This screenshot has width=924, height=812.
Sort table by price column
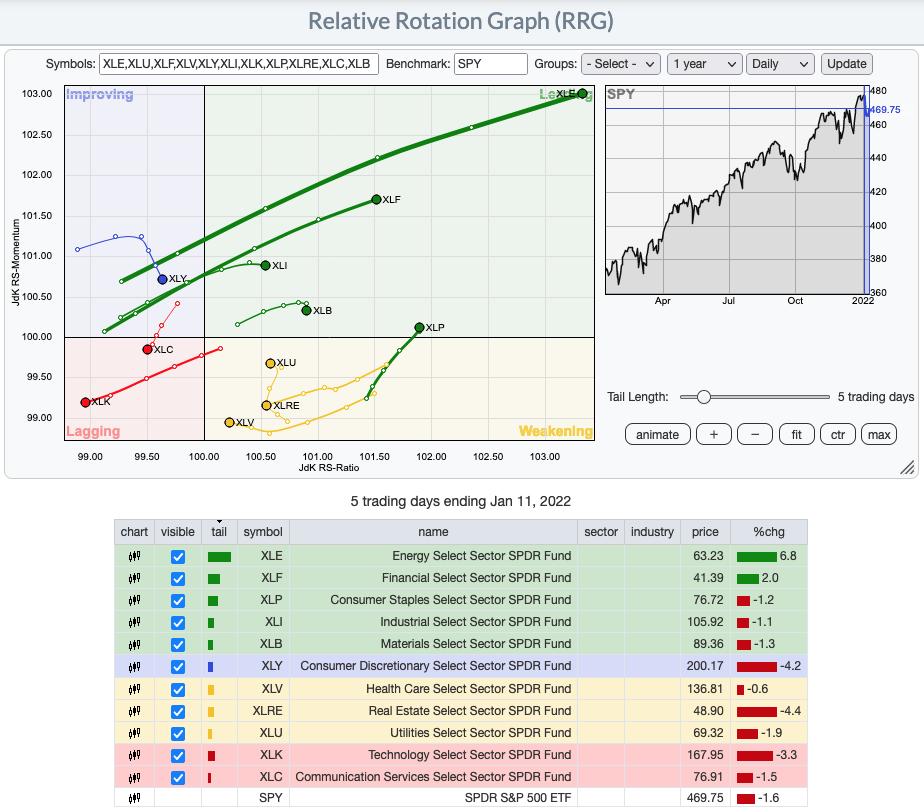pyautogui.click(x=705, y=532)
